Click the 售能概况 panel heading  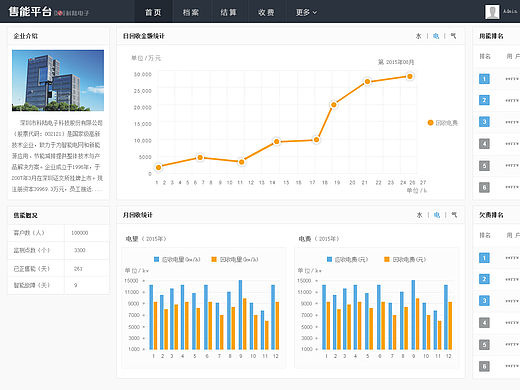coord(26,215)
